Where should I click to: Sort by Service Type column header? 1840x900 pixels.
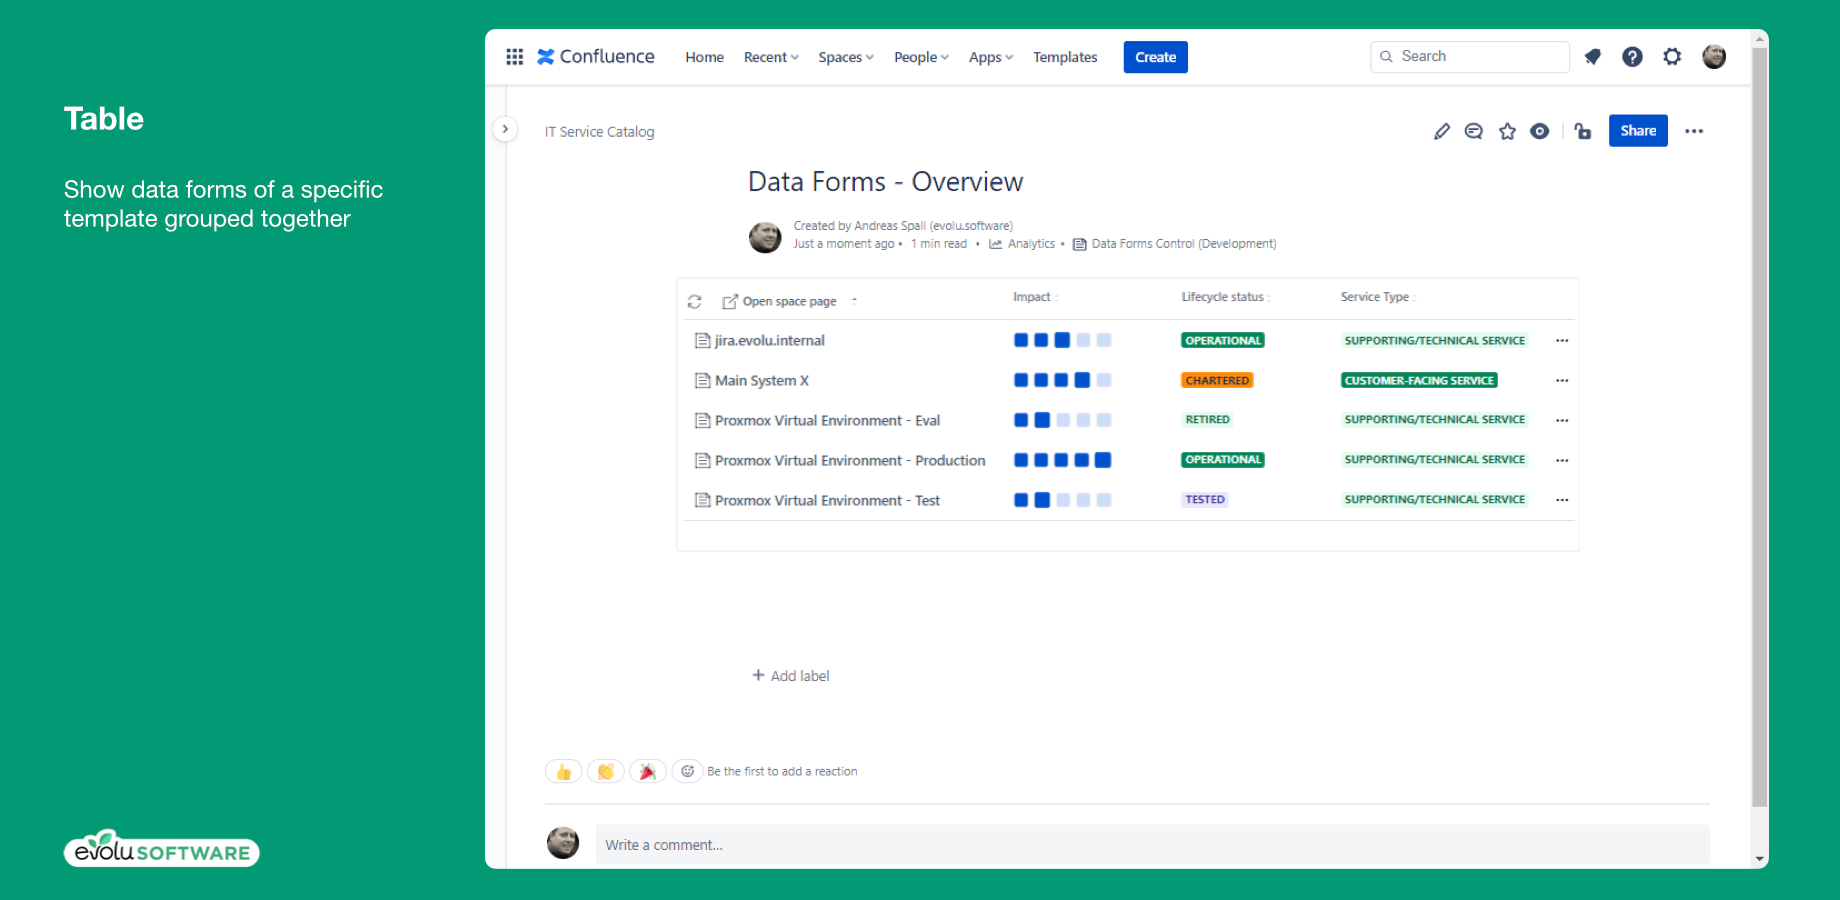tap(1378, 297)
